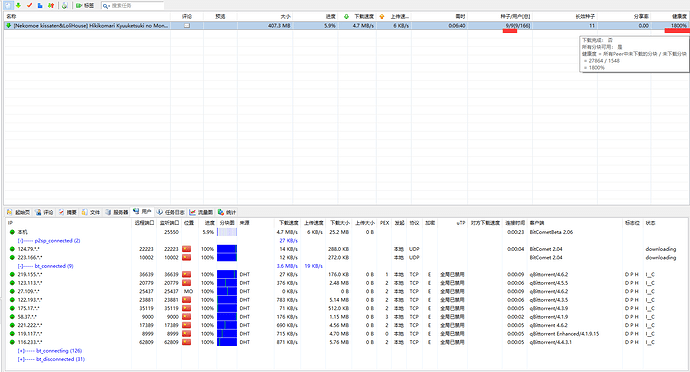This screenshot has height=372, width=690.
Task: Expand the bt_disconnected (31) group
Action: [21, 359]
